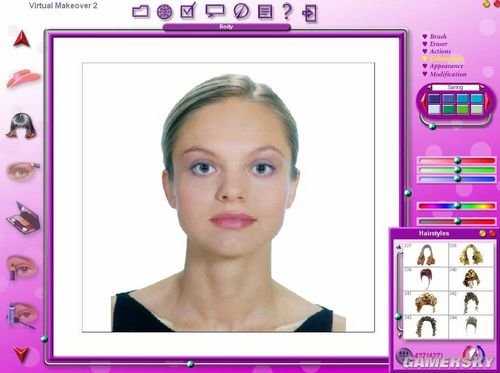This screenshot has width=500, height=373.
Task: Click the Spring palette name field
Action: tap(455, 87)
